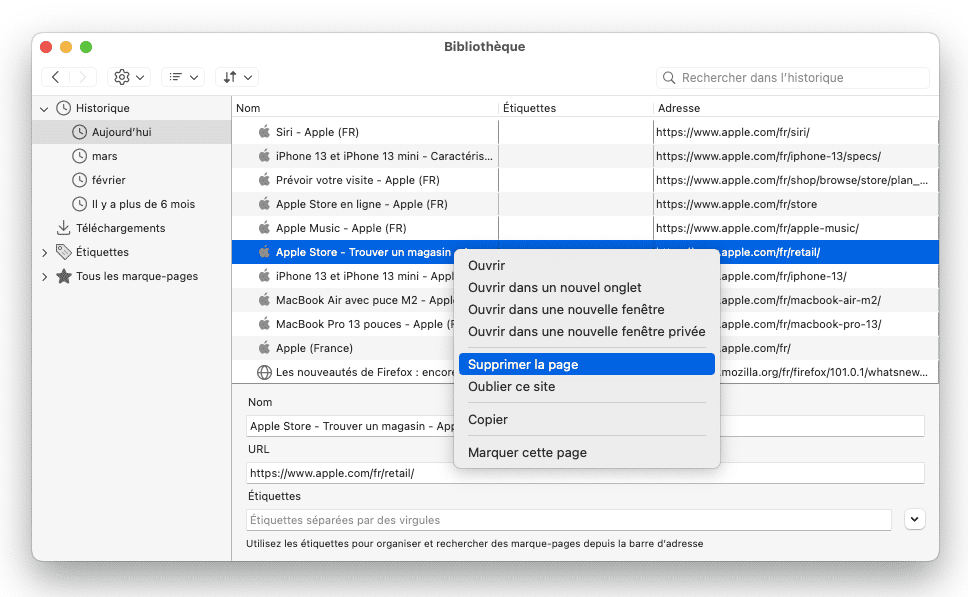Viewport: 968px width, 597px height.
Task: Go forward using the right arrow button
Action: (83, 77)
